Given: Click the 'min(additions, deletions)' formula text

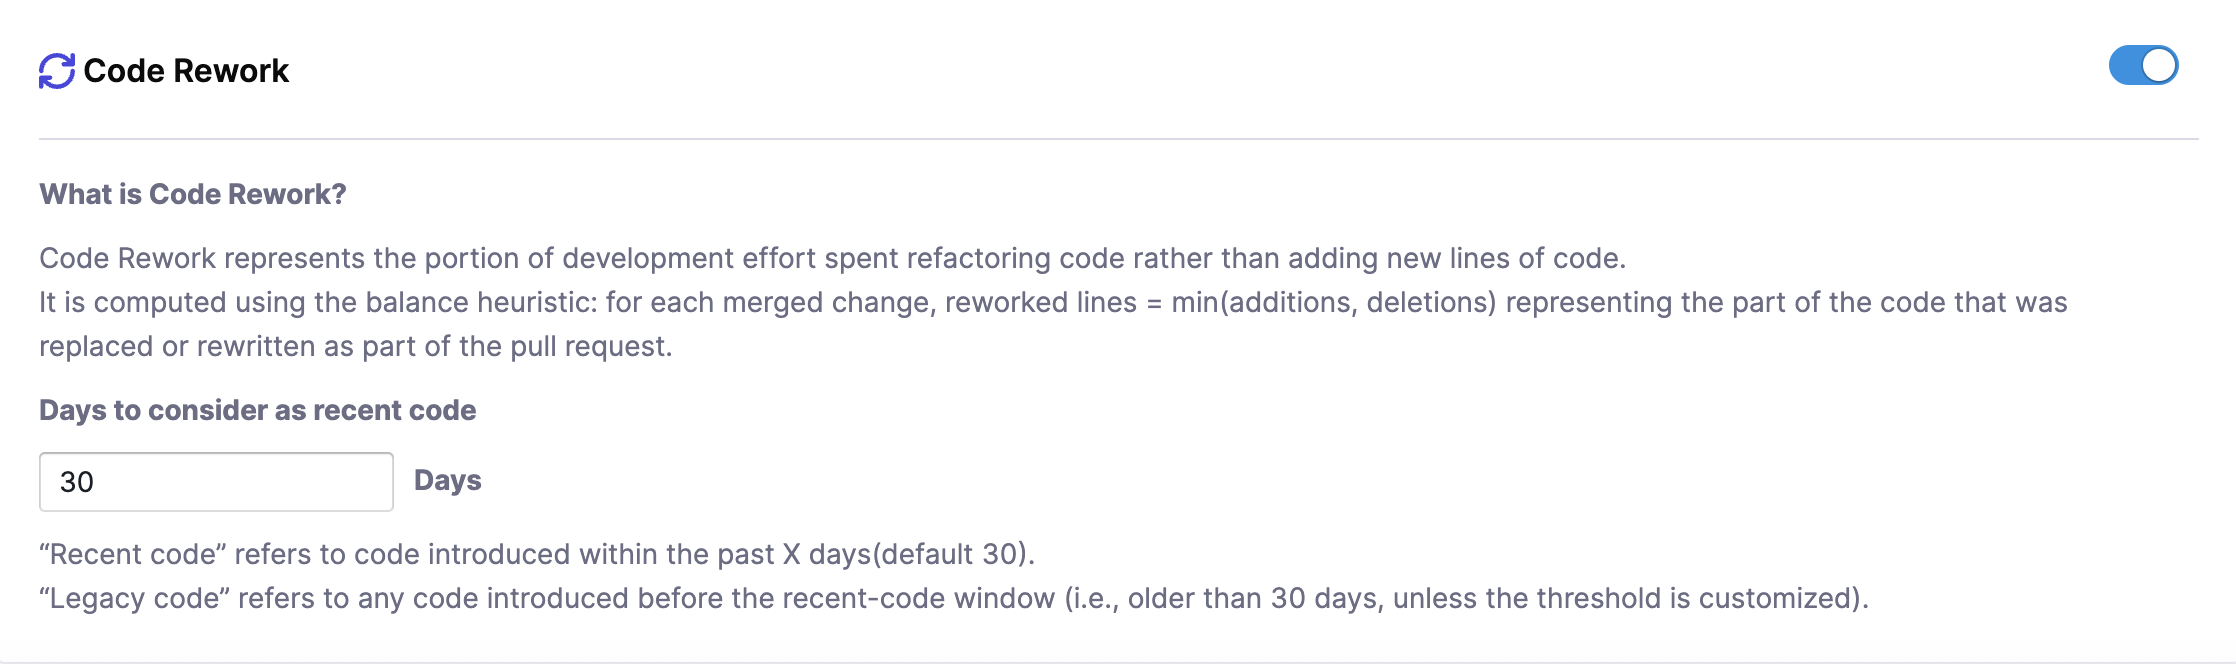Looking at the screenshot, I should pyautogui.click(x=1334, y=302).
